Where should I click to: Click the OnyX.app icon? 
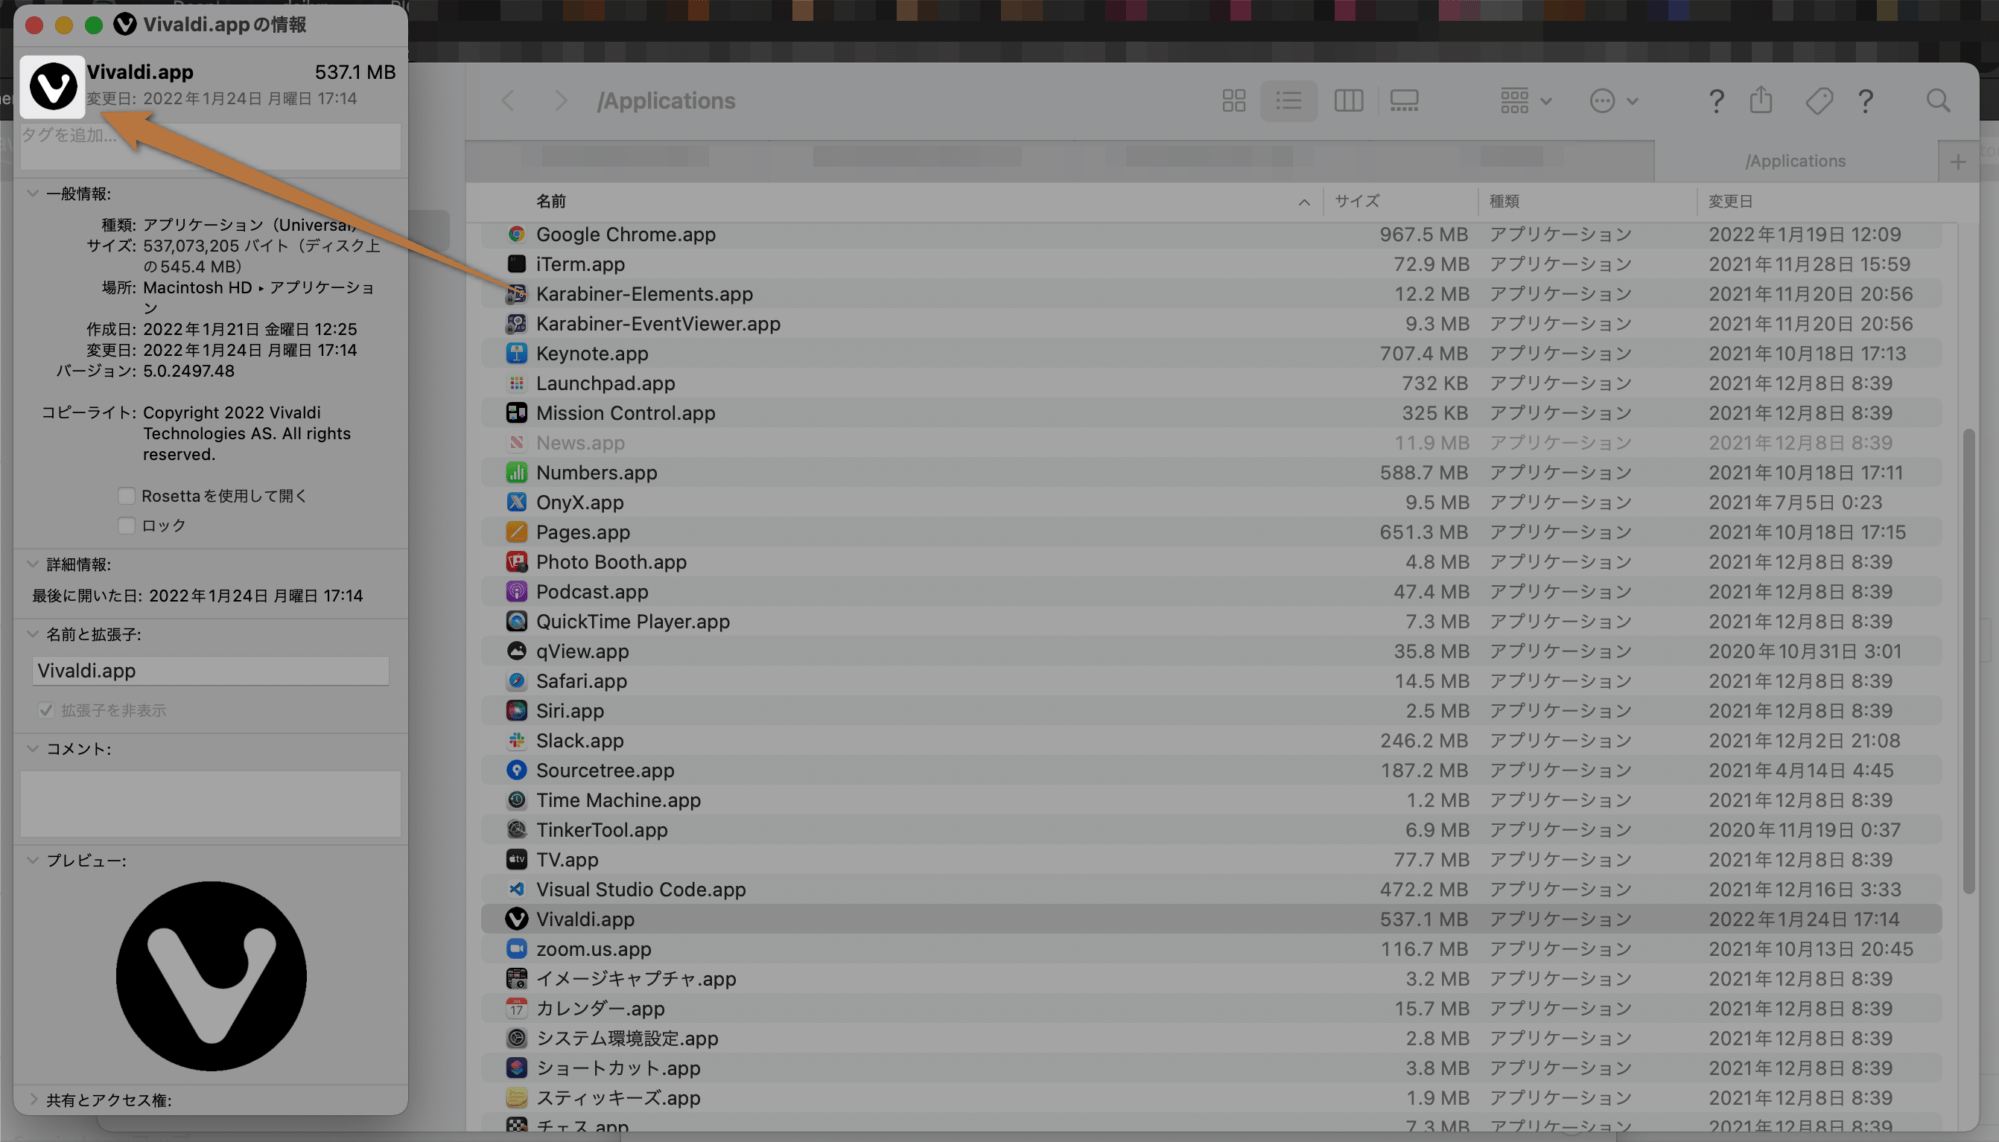coord(516,502)
